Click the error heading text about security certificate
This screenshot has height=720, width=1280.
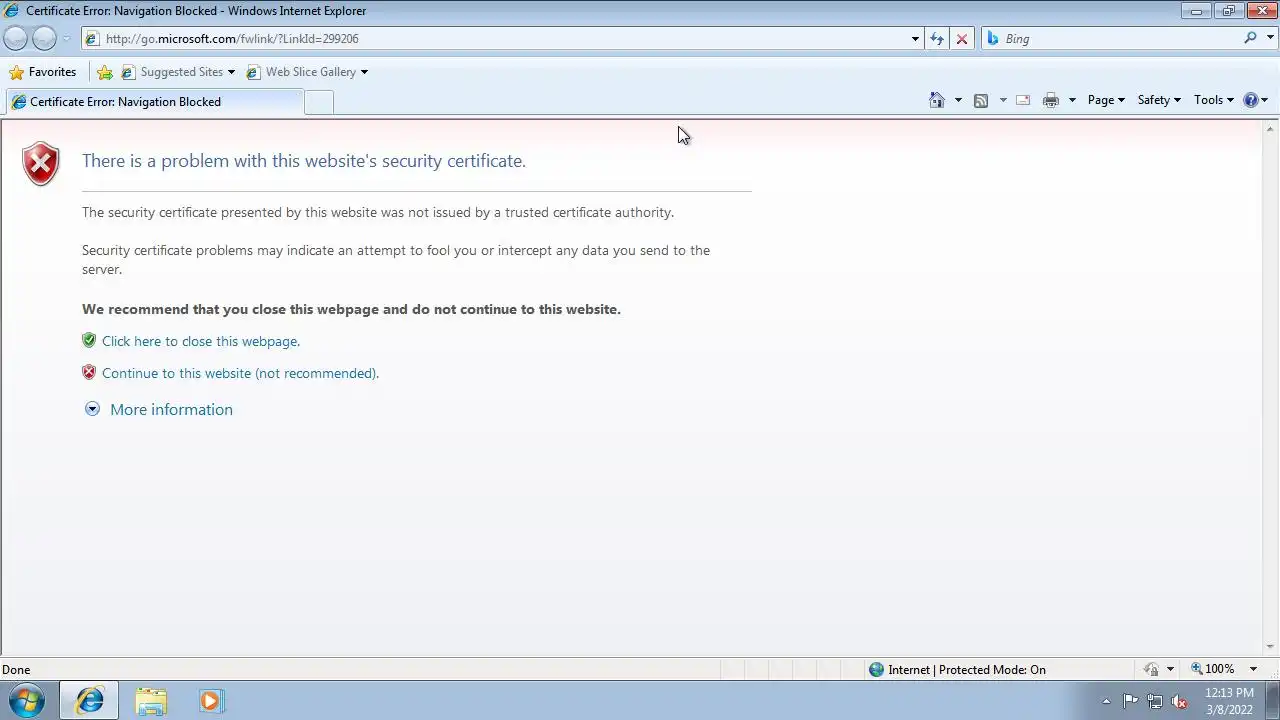pos(304,161)
